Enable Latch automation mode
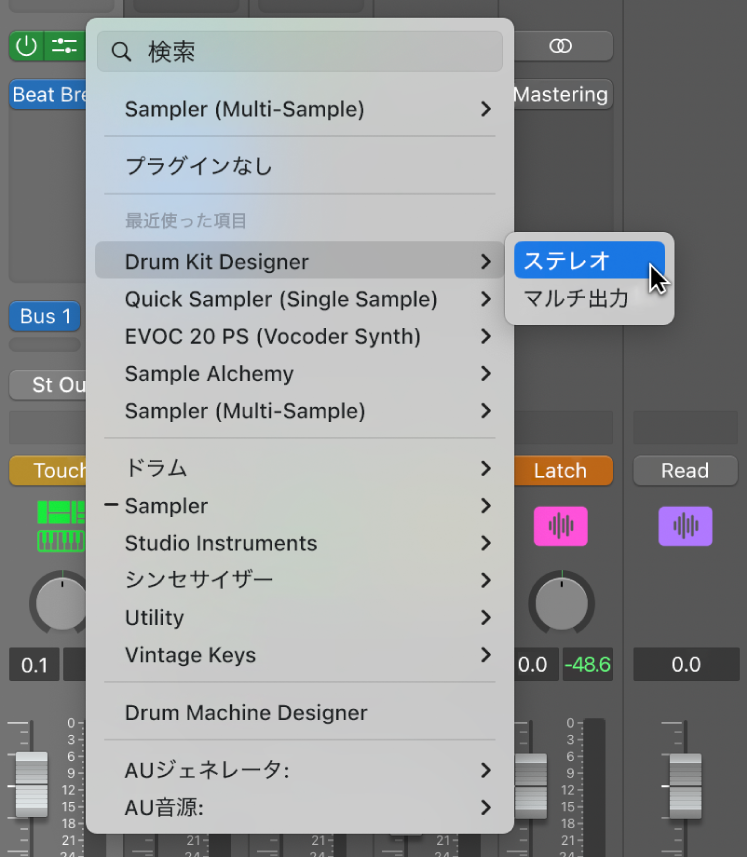 pos(563,470)
